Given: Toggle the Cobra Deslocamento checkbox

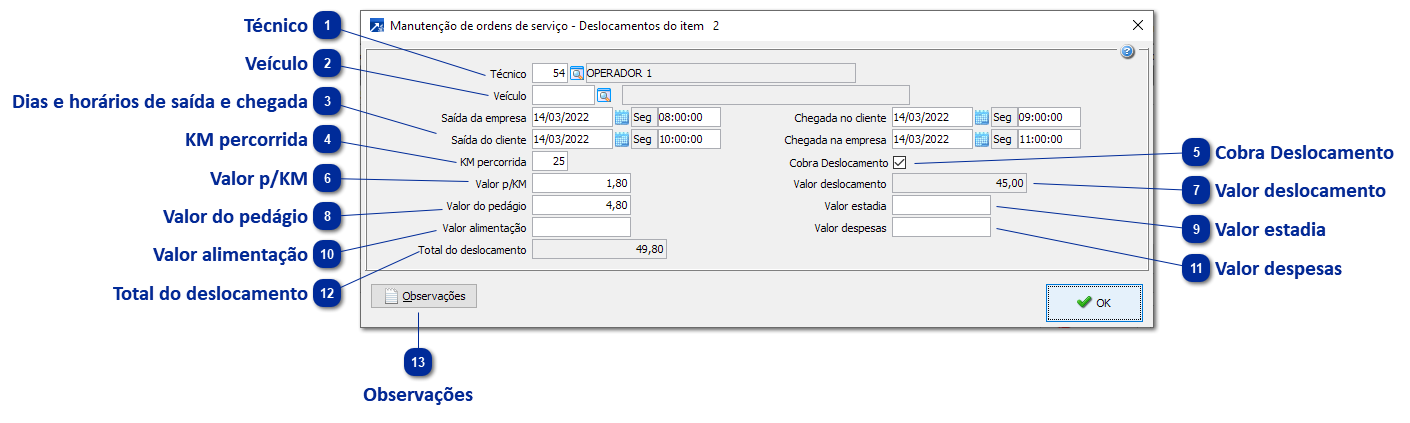Looking at the screenshot, I should click(x=899, y=162).
